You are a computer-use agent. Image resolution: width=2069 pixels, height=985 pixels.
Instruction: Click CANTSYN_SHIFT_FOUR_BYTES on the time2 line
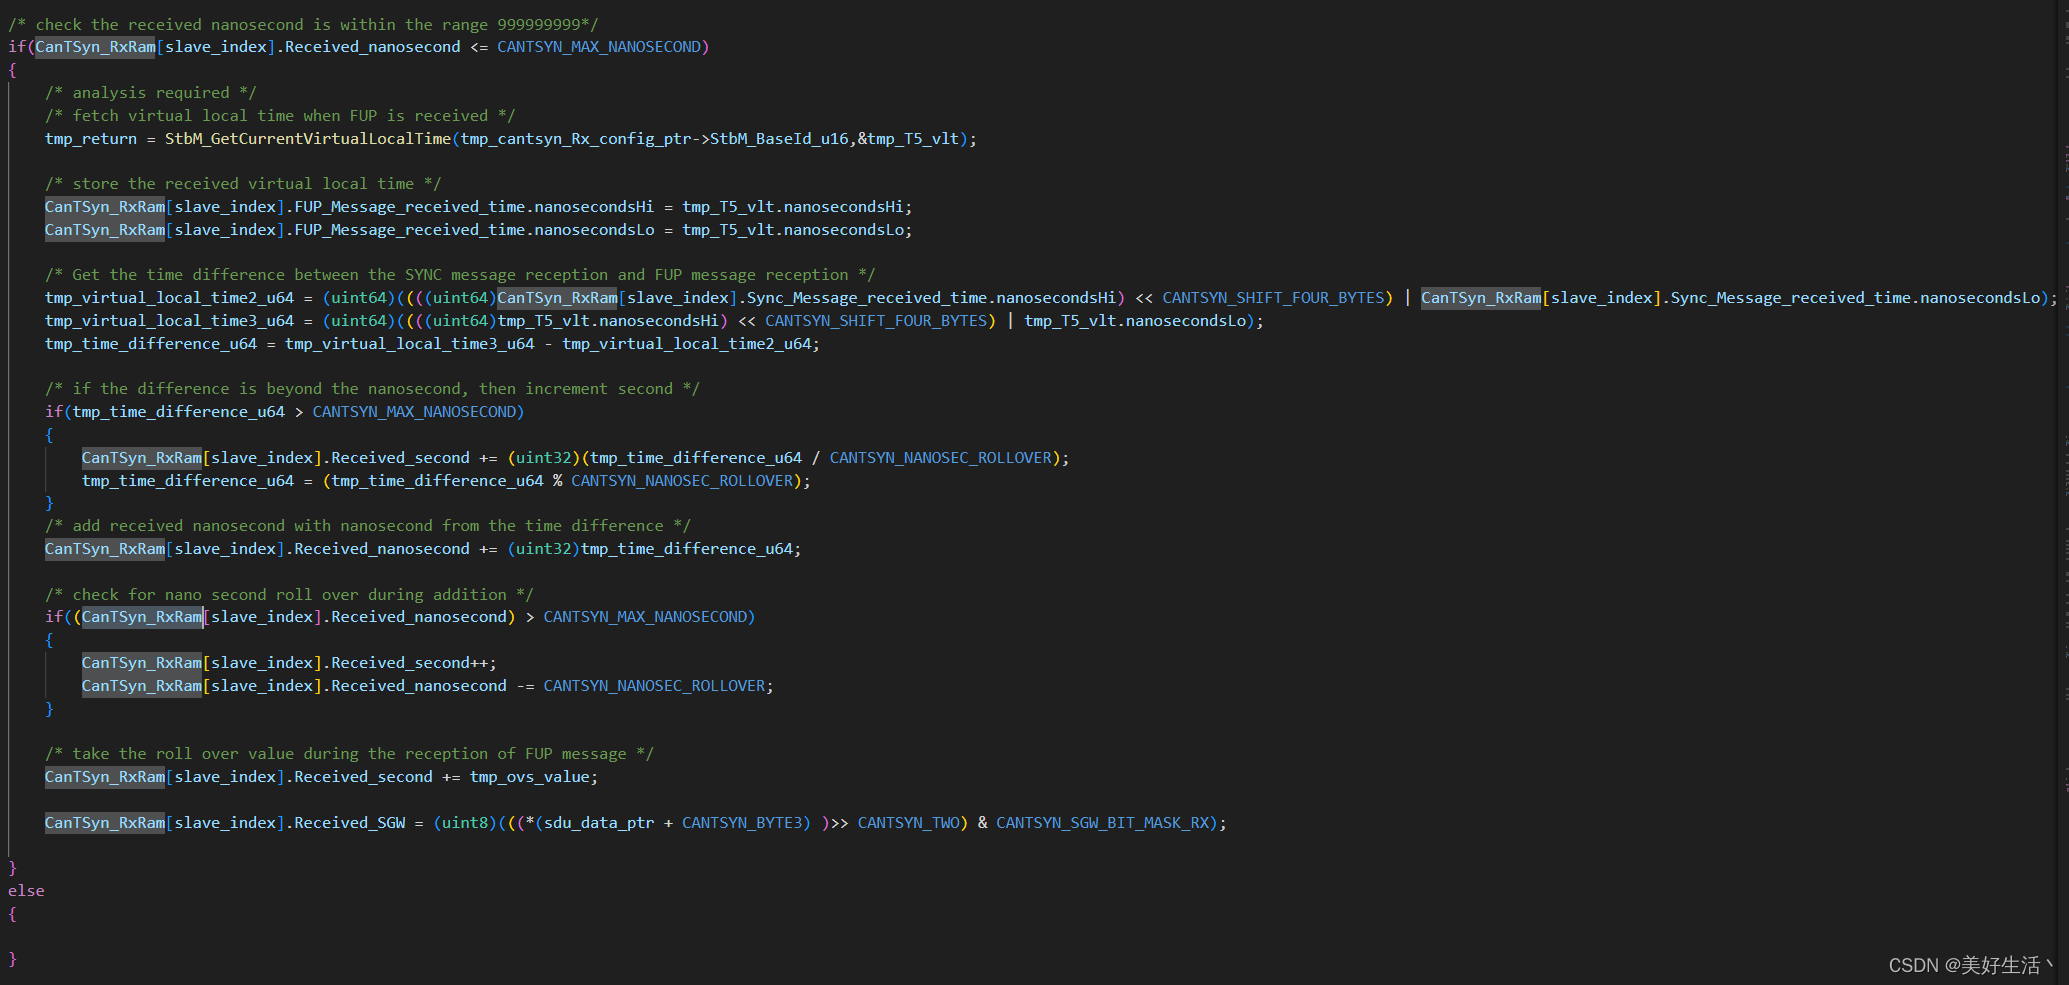[x=1273, y=298]
